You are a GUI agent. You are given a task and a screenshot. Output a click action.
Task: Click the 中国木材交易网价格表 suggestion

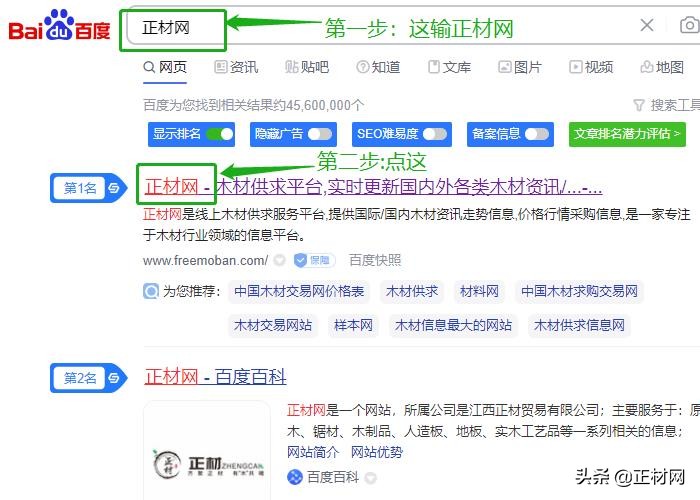click(299, 292)
